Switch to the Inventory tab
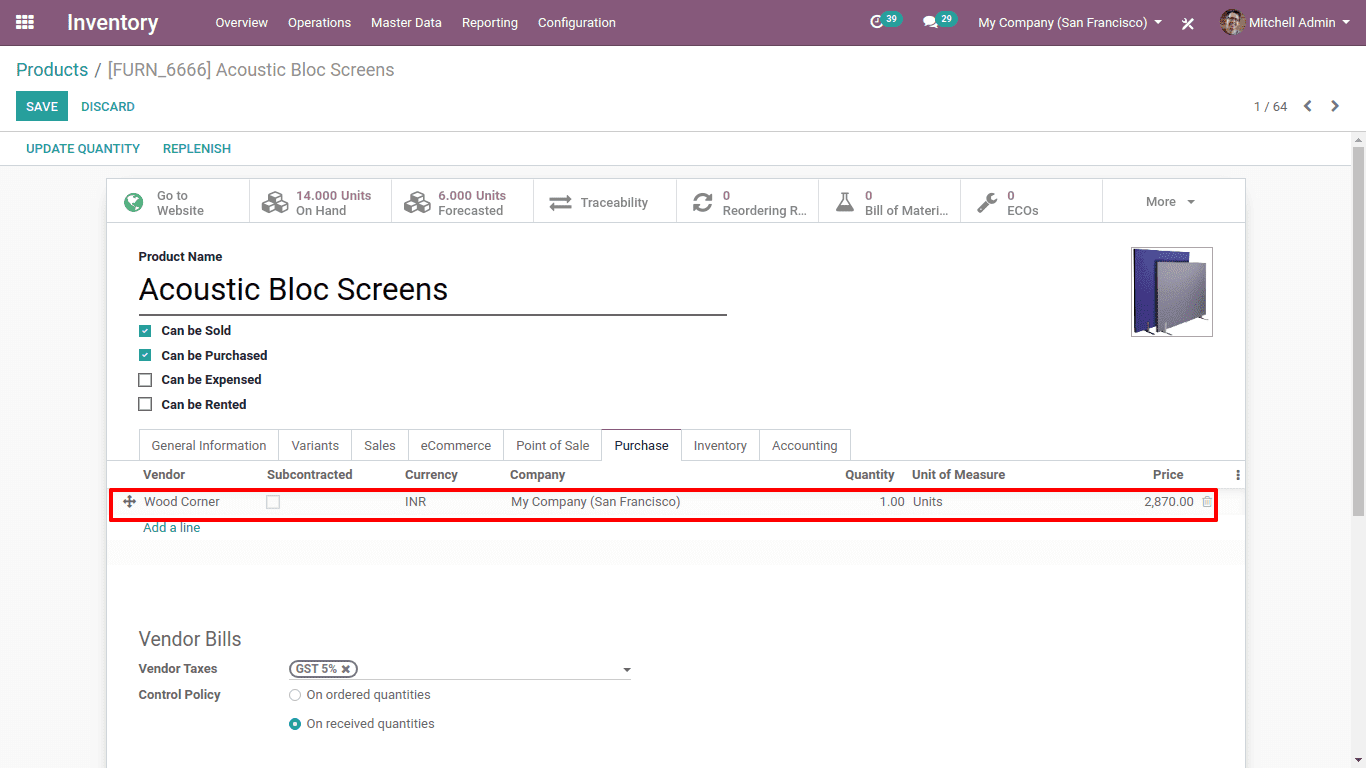Image resolution: width=1366 pixels, height=768 pixels. 720,445
